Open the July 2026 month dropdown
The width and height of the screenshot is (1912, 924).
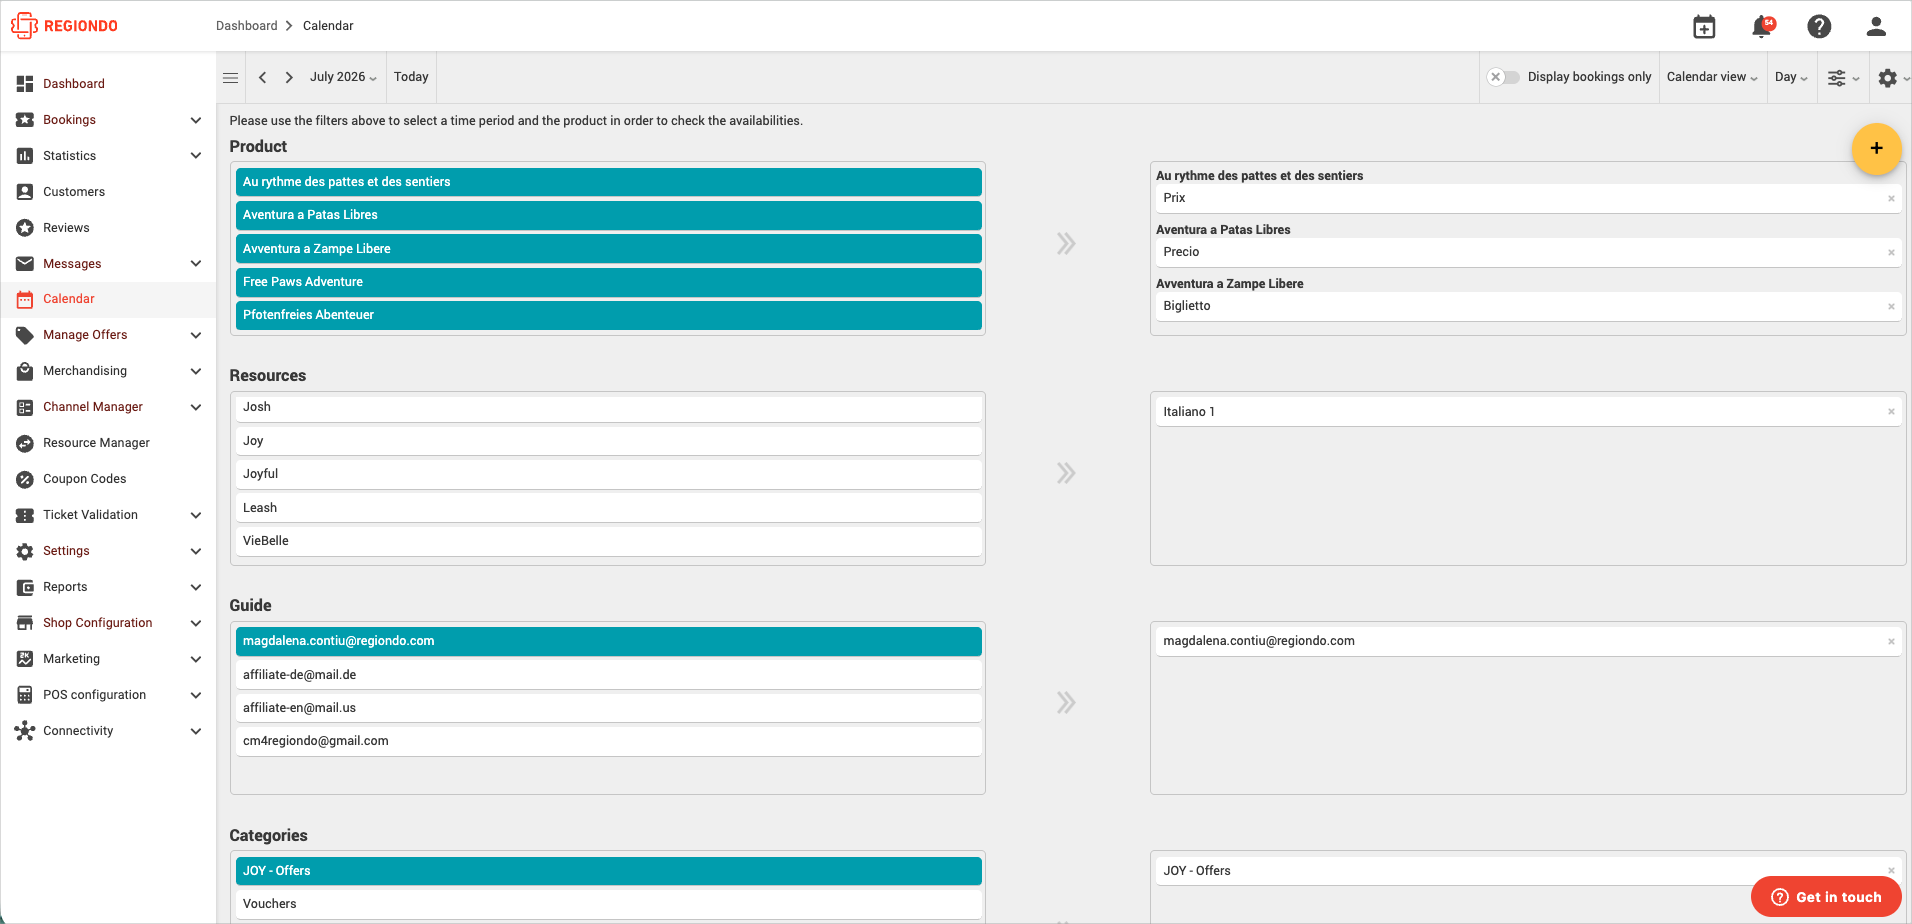click(343, 77)
